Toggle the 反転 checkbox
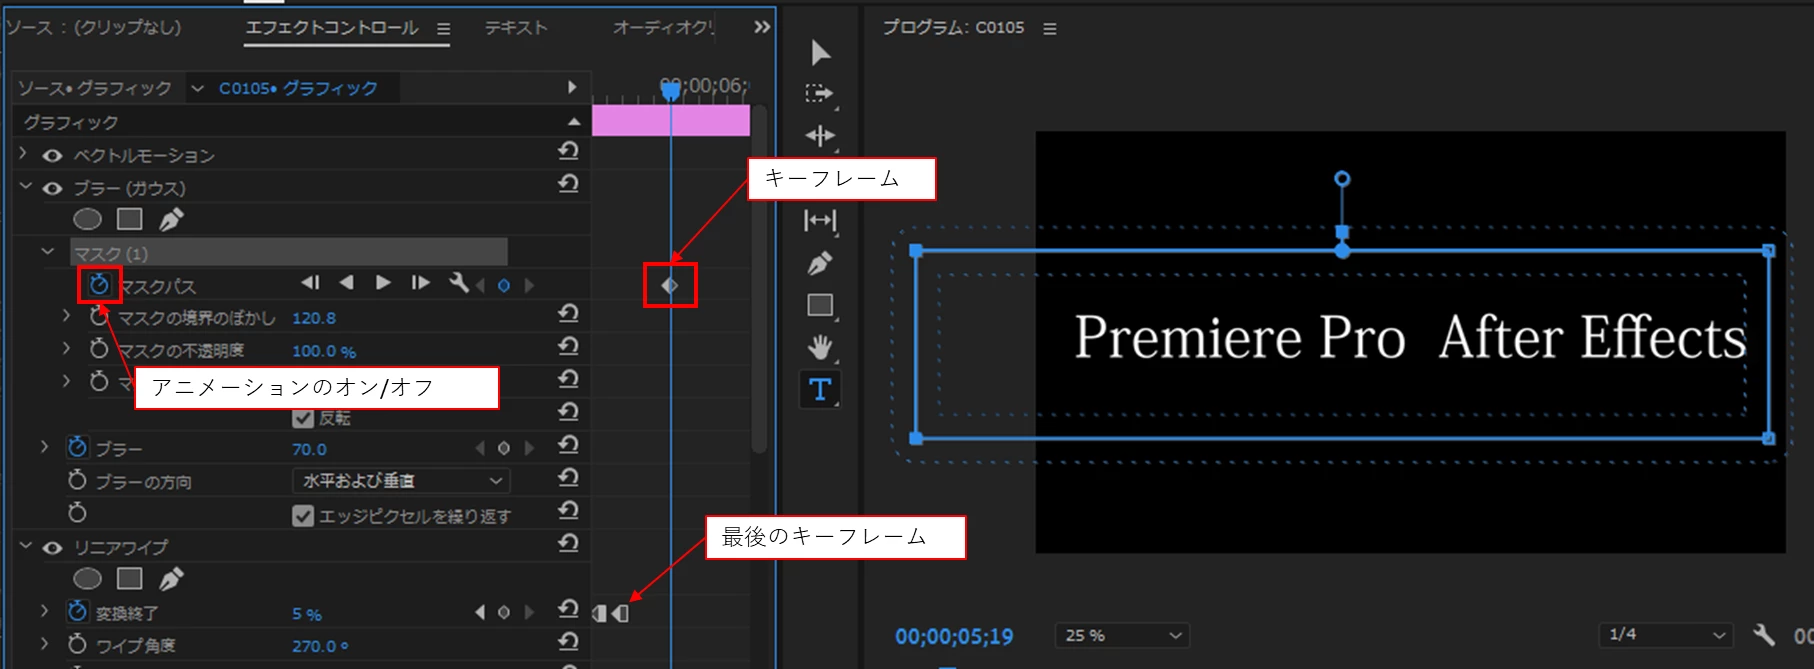Screen dimensions: 1814x669 303,418
